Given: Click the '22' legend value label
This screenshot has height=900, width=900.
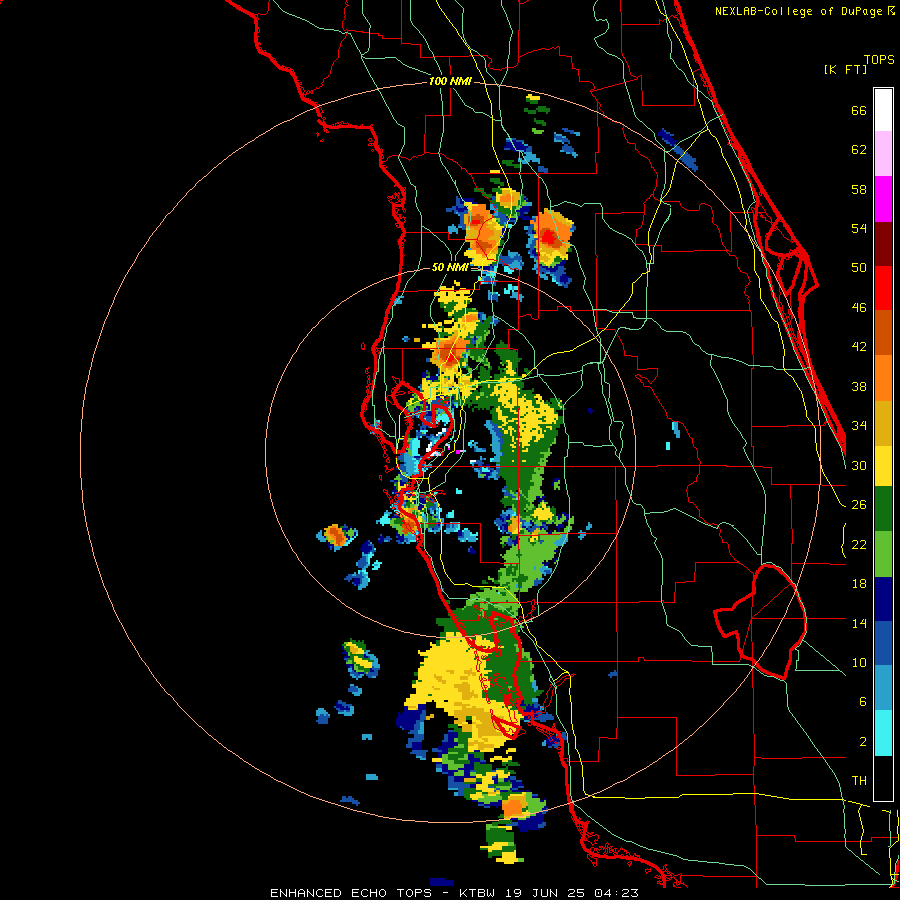Looking at the screenshot, I should pyautogui.click(x=859, y=544).
